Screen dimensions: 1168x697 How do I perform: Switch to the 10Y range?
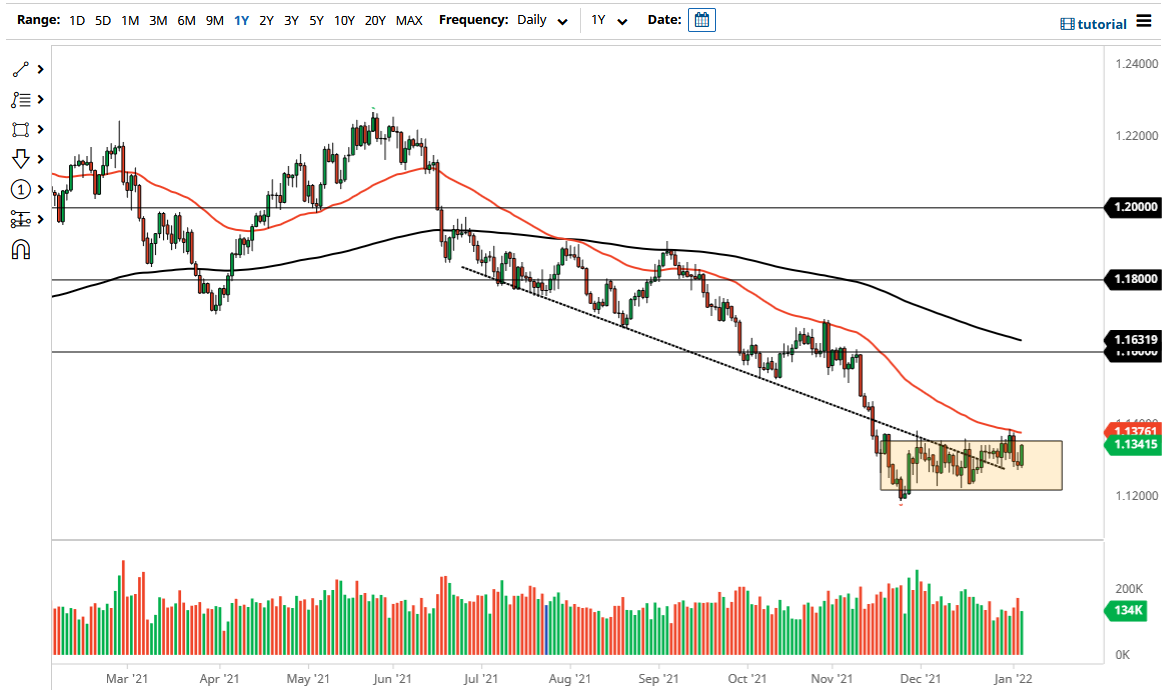tap(344, 20)
